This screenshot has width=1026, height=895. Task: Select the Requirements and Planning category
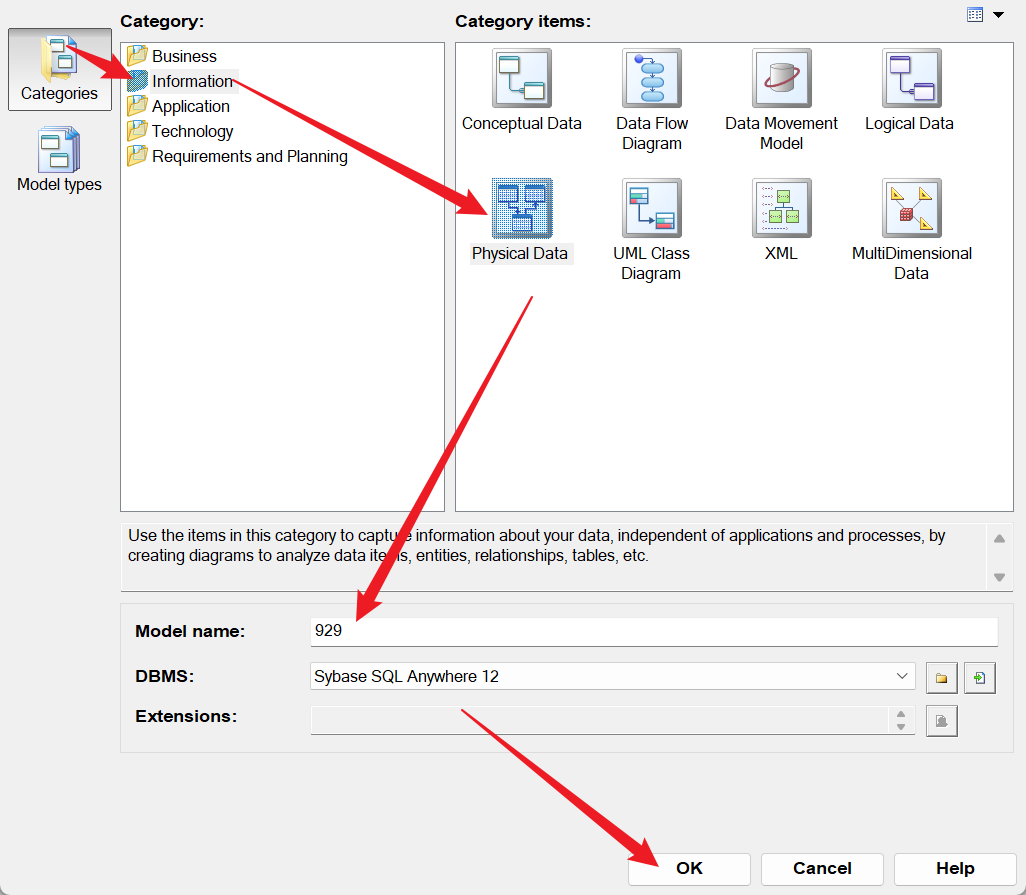pos(249,156)
